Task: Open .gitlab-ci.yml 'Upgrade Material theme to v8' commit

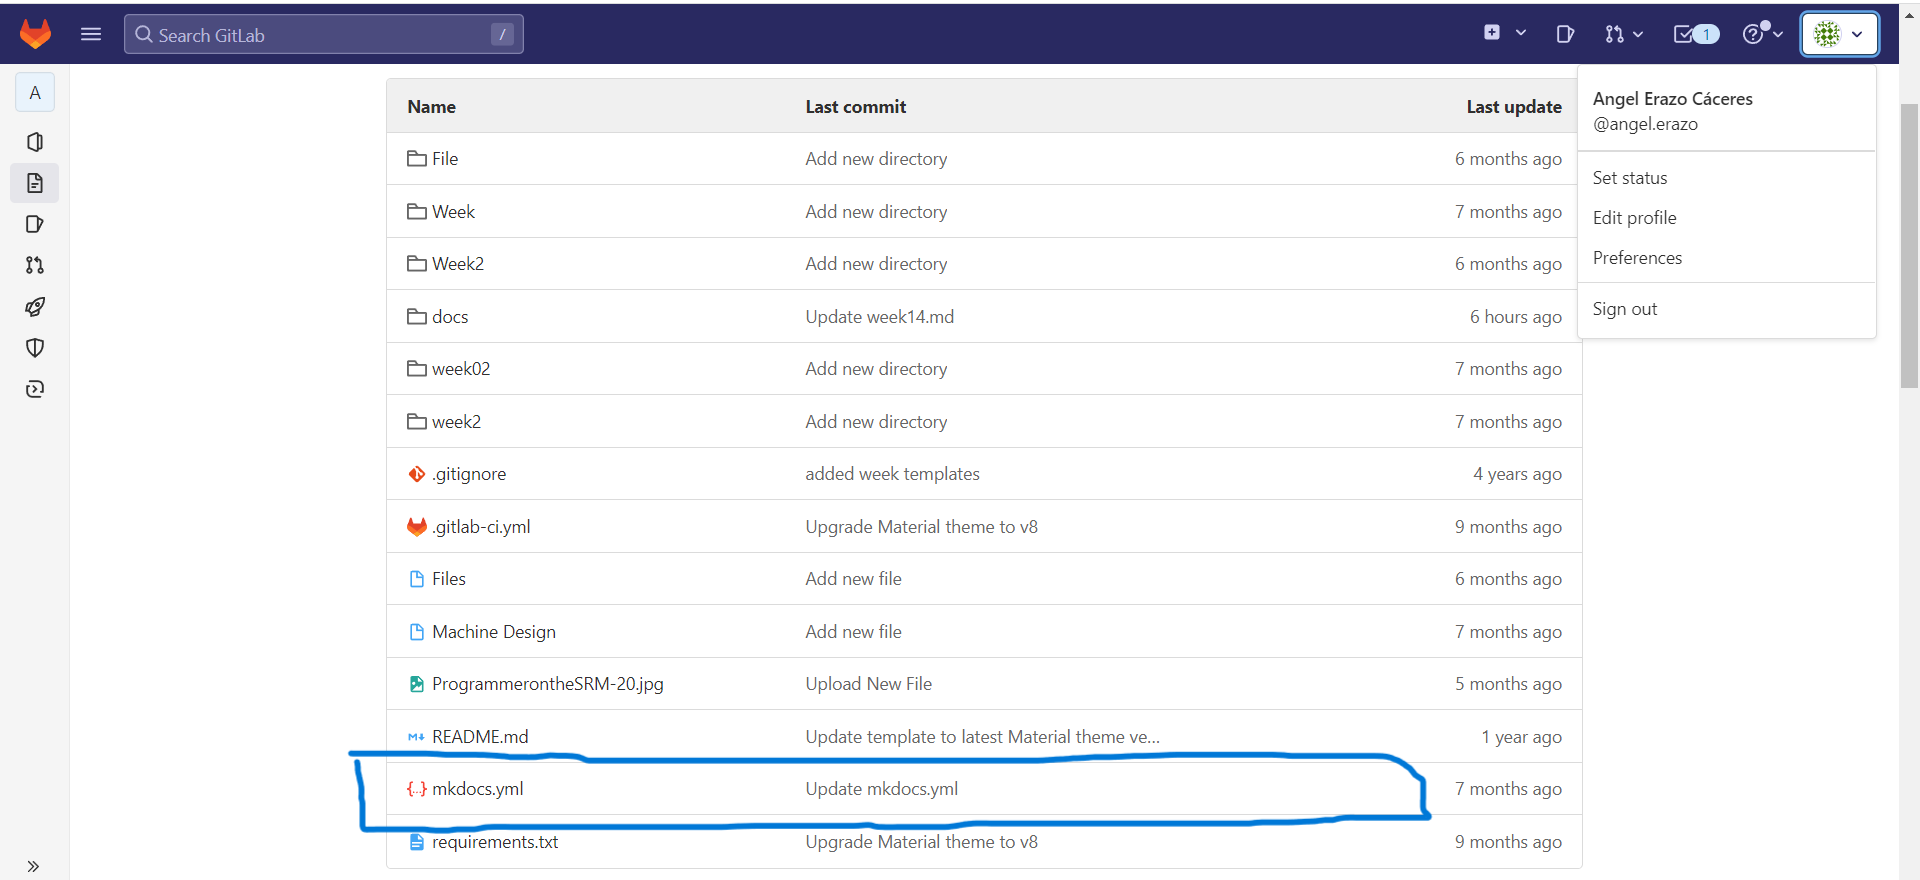Action: tap(922, 527)
